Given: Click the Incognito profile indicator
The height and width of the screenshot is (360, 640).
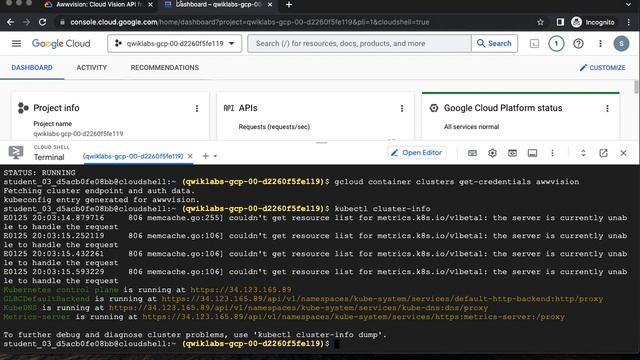Looking at the screenshot, I should click(x=593, y=22).
